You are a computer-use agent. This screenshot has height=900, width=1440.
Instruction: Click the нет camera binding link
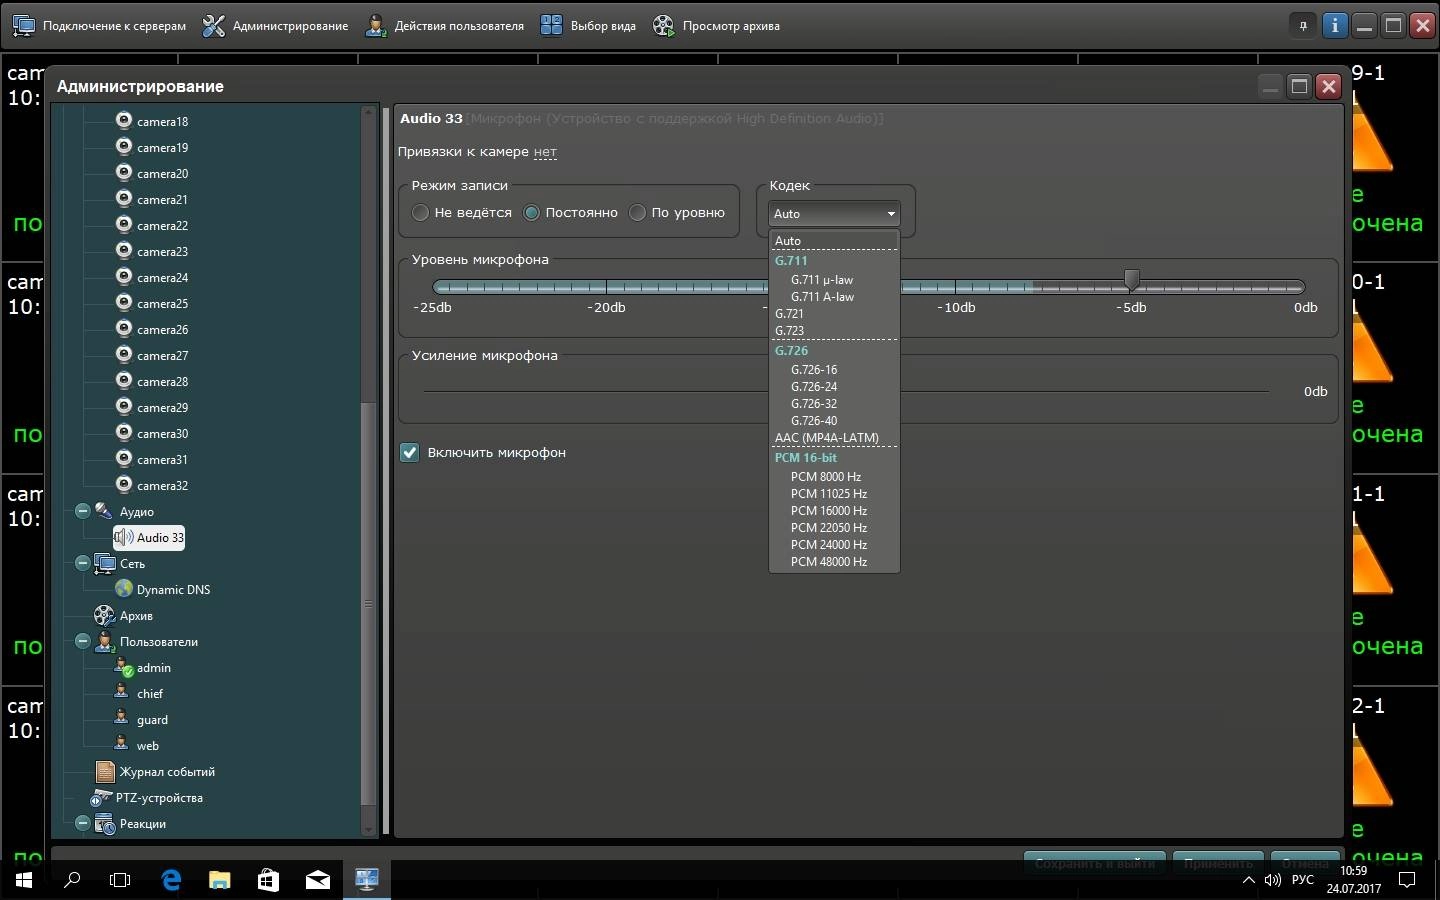(x=545, y=152)
